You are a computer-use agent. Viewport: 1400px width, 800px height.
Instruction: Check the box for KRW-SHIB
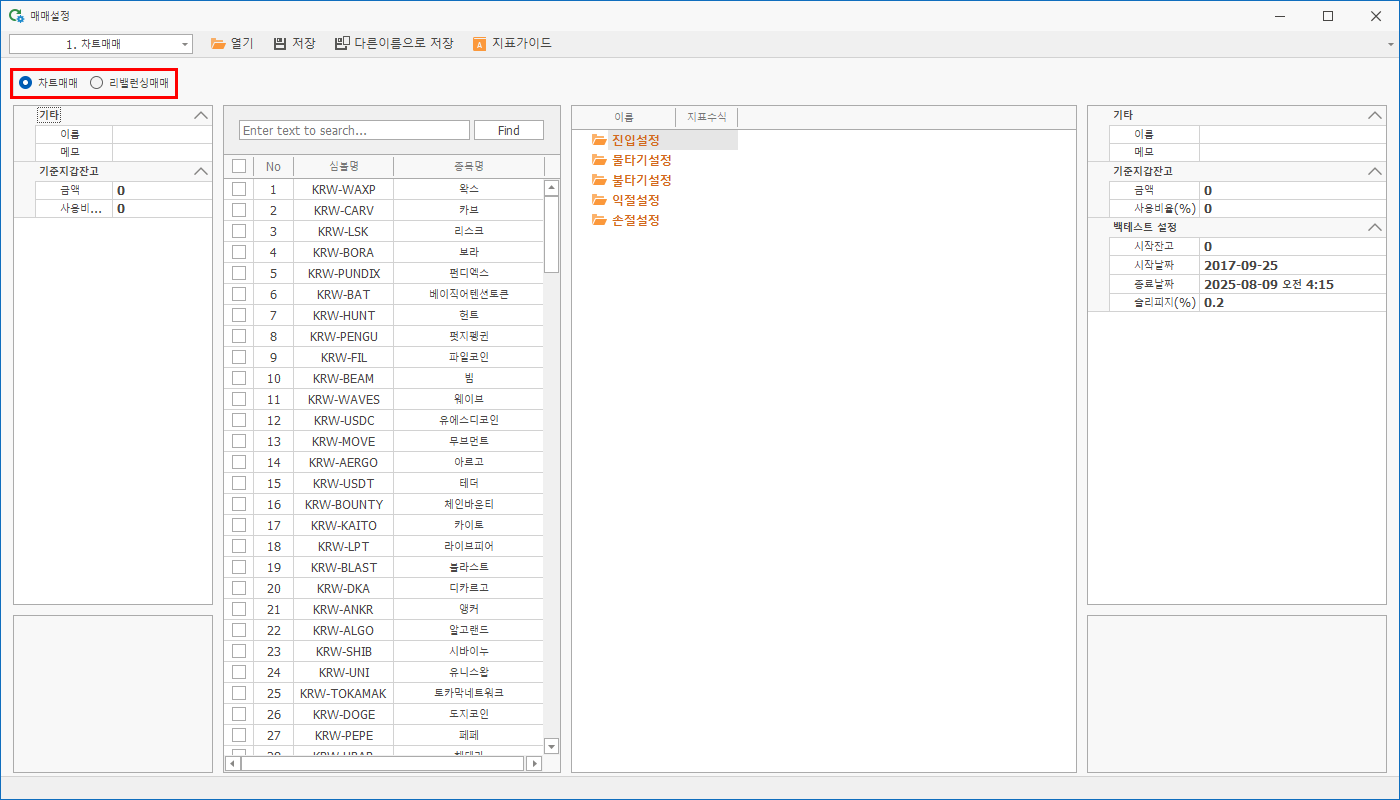[239, 651]
